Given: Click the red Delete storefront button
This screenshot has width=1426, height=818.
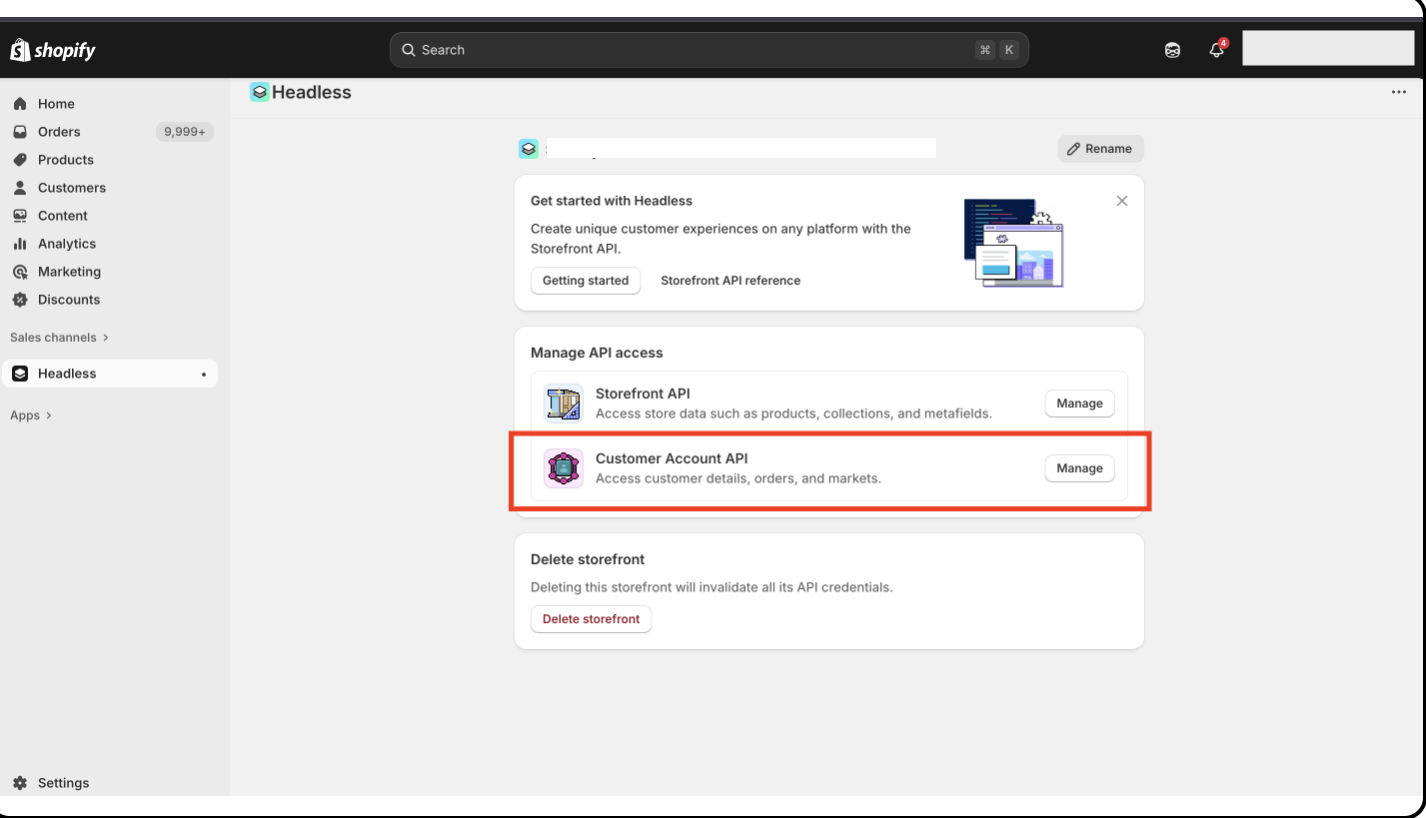Looking at the screenshot, I should pyautogui.click(x=591, y=619).
